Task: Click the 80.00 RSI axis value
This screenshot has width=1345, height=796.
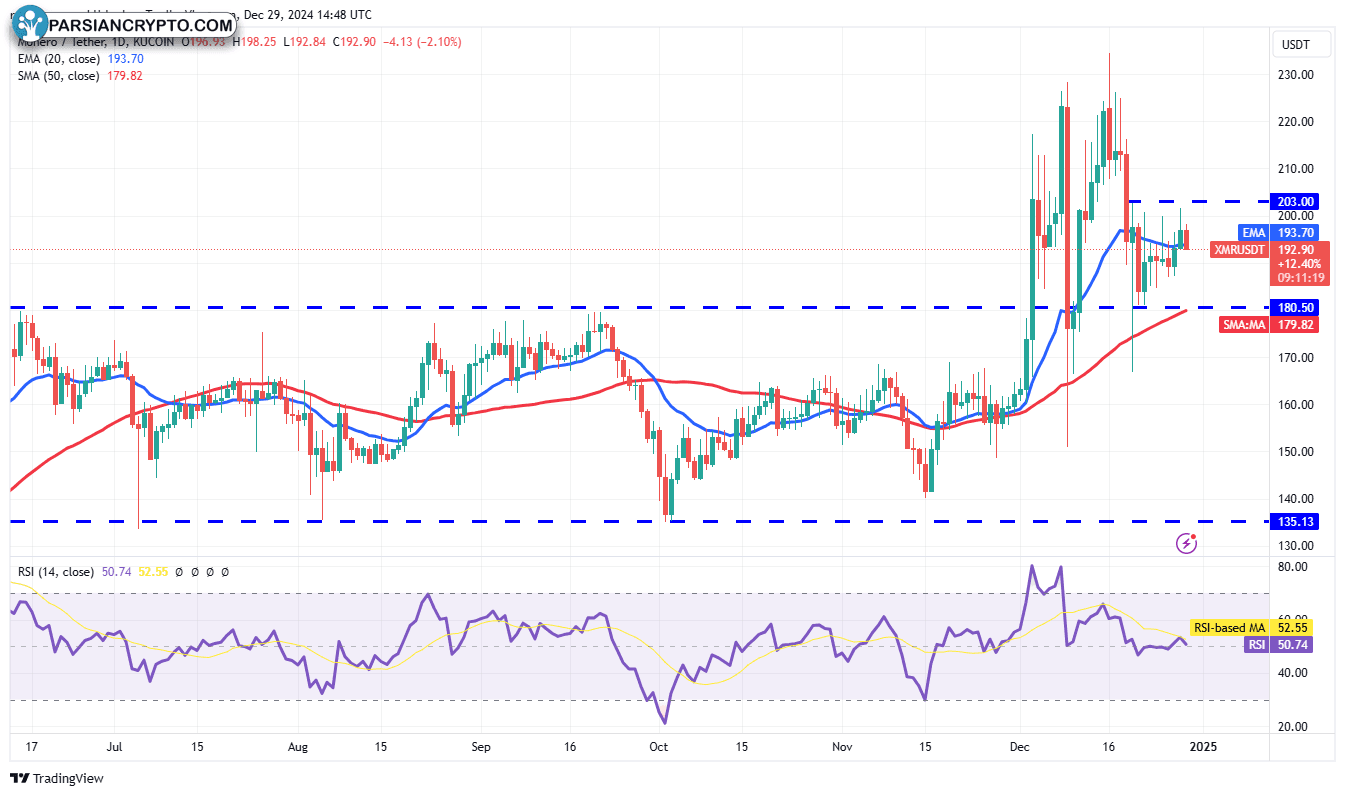Action: (1293, 567)
